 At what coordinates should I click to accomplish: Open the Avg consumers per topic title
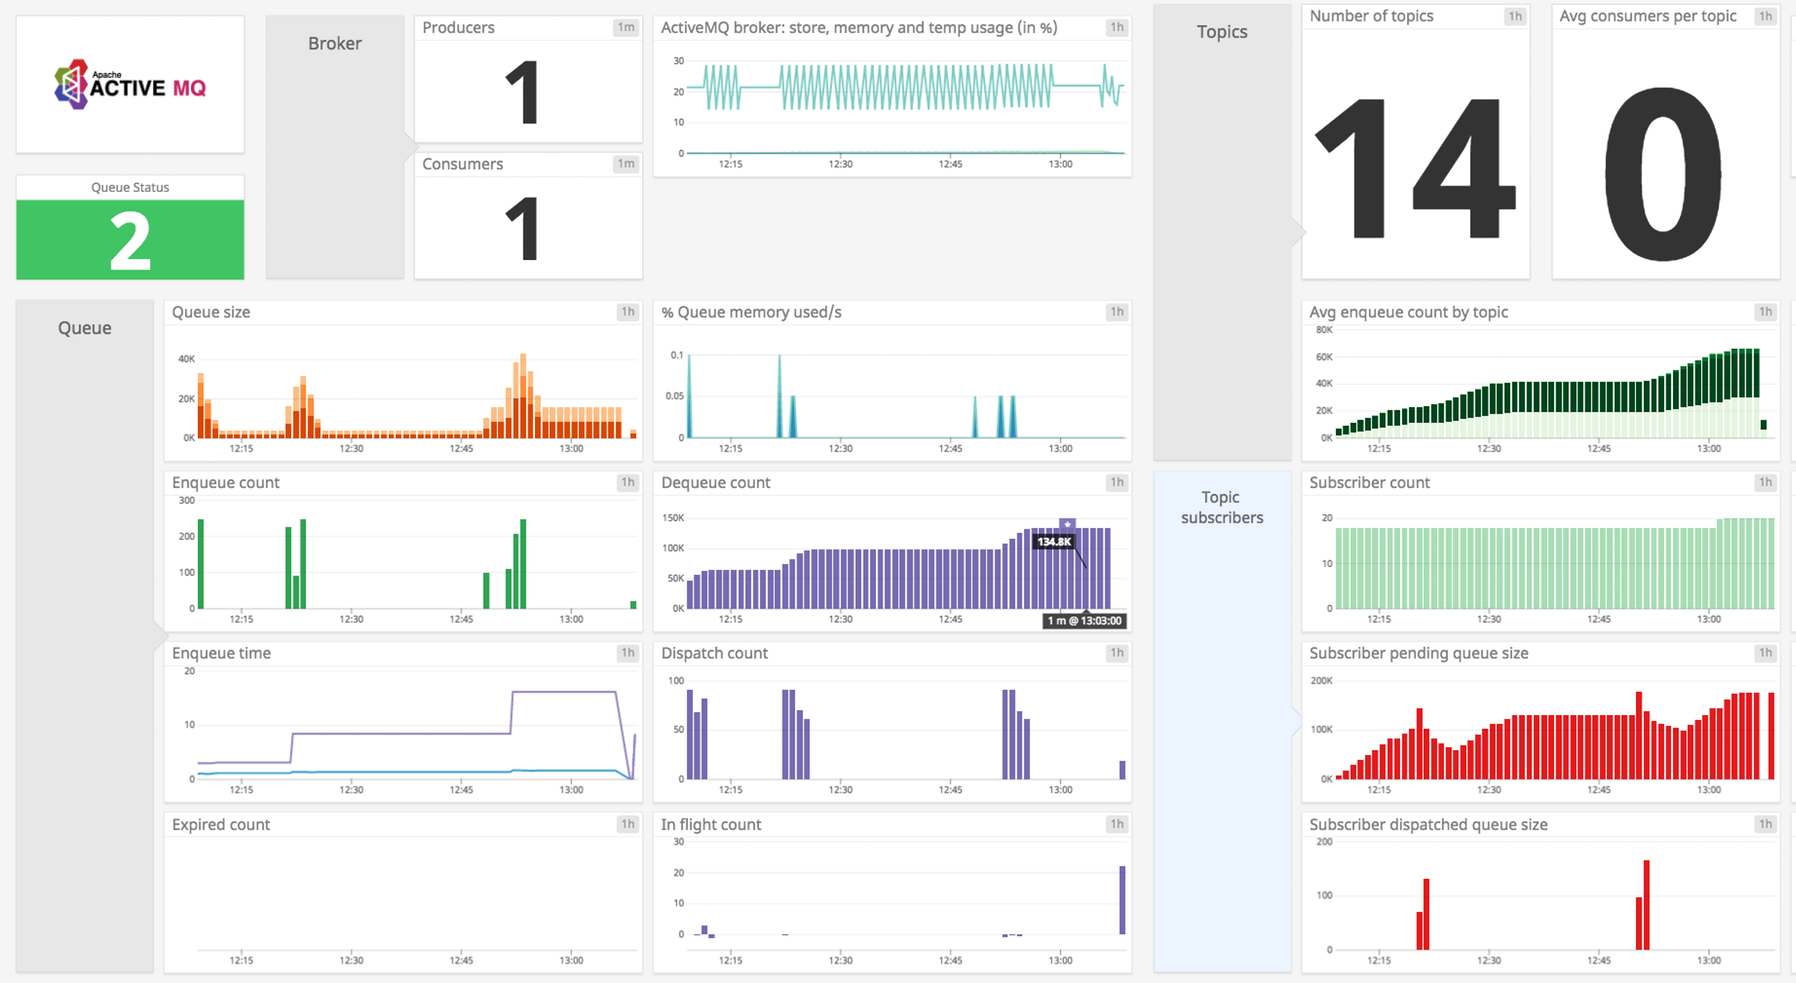click(x=1648, y=16)
